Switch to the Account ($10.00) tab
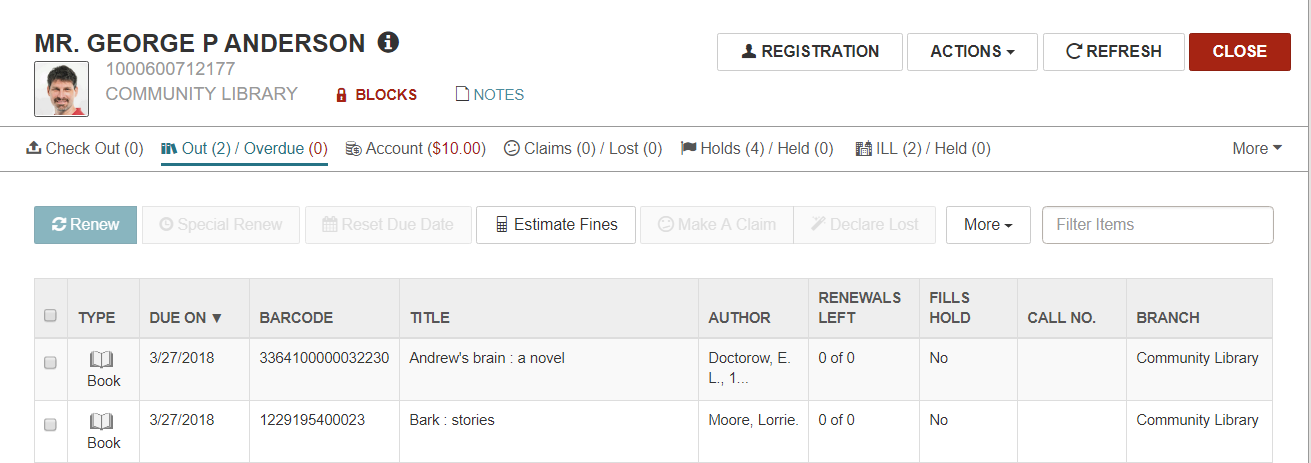Image resolution: width=1311 pixels, height=463 pixels. (x=416, y=148)
